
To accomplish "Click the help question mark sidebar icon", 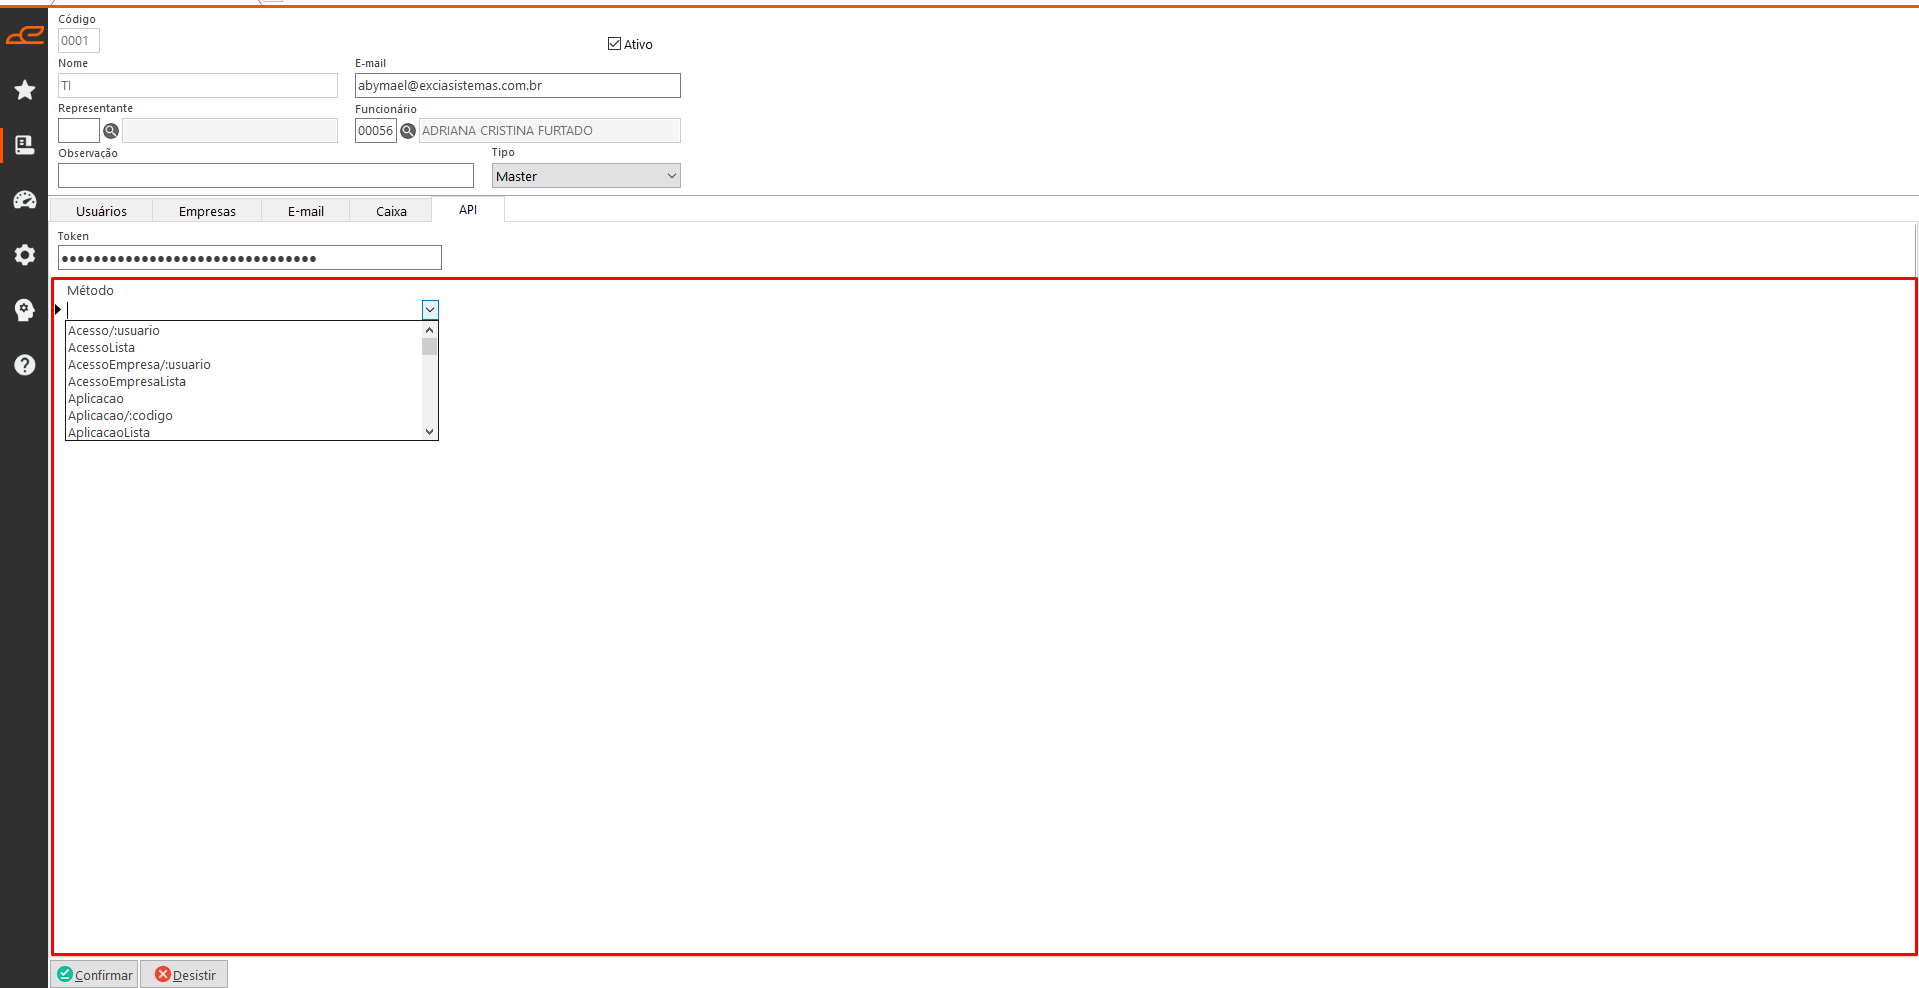I will pos(25,365).
